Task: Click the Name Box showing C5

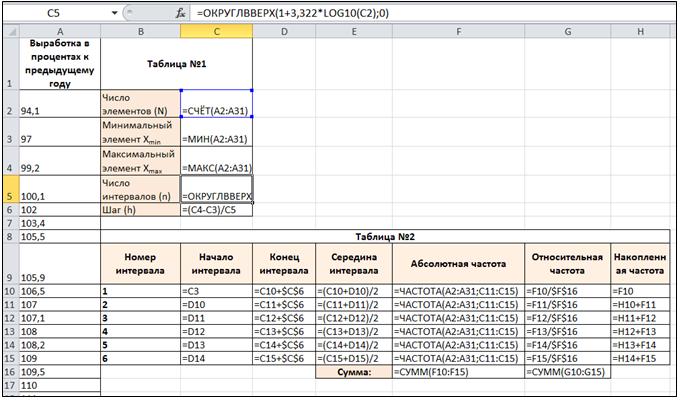Action: click(55, 15)
